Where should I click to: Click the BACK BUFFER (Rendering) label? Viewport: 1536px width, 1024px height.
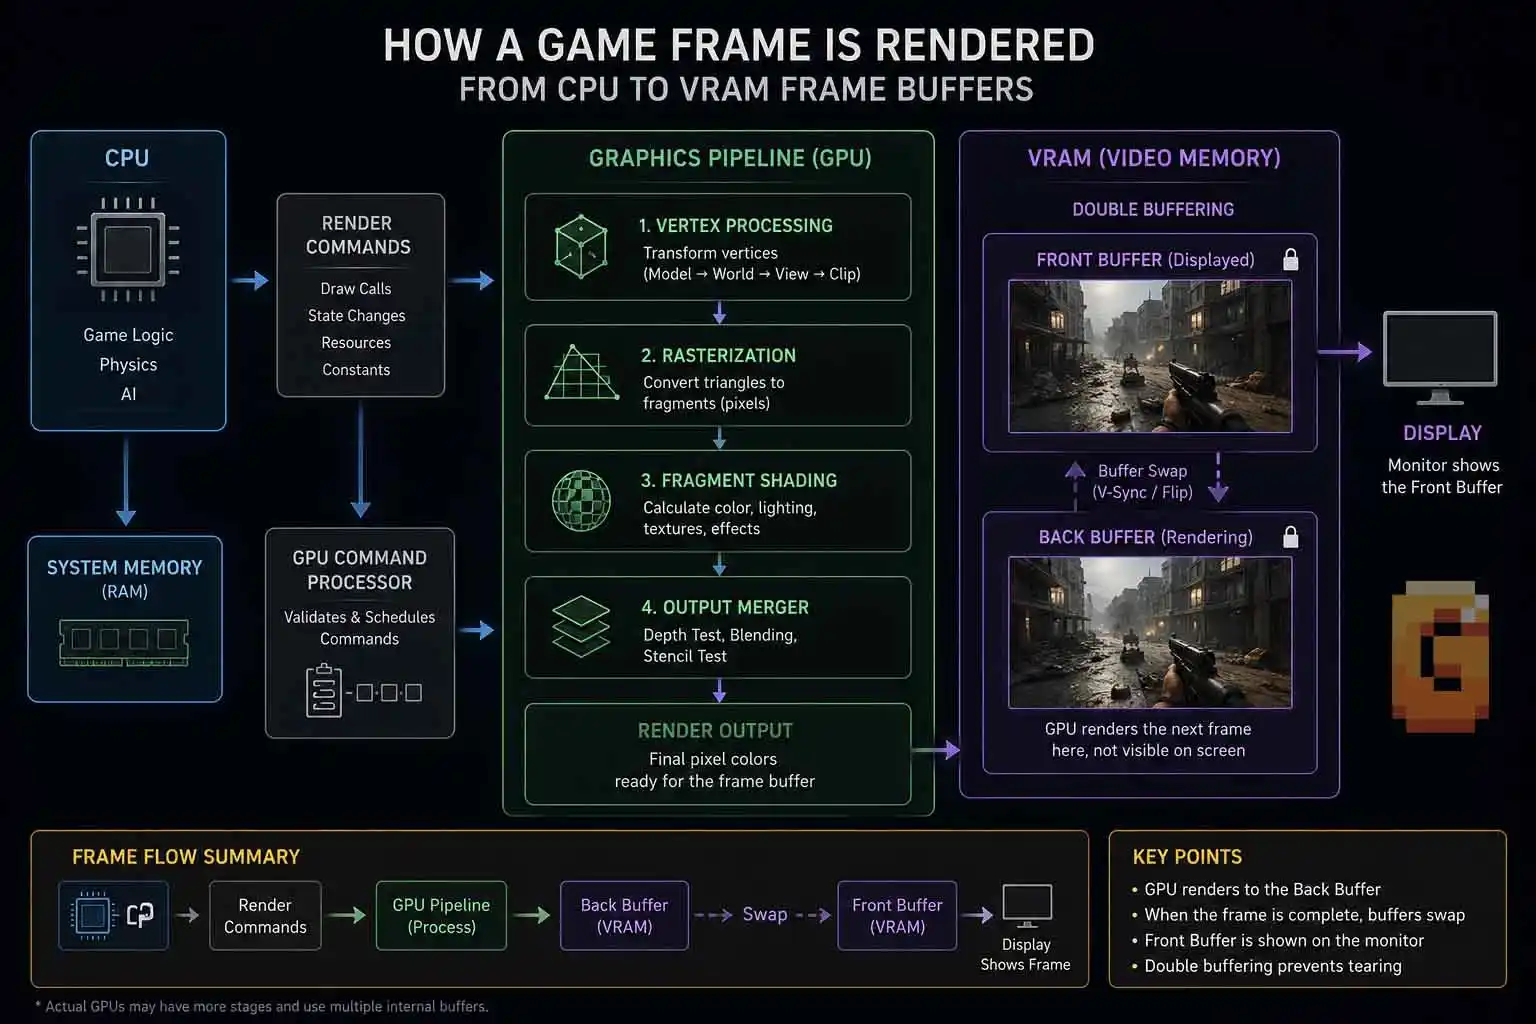tap(1145, 537)
